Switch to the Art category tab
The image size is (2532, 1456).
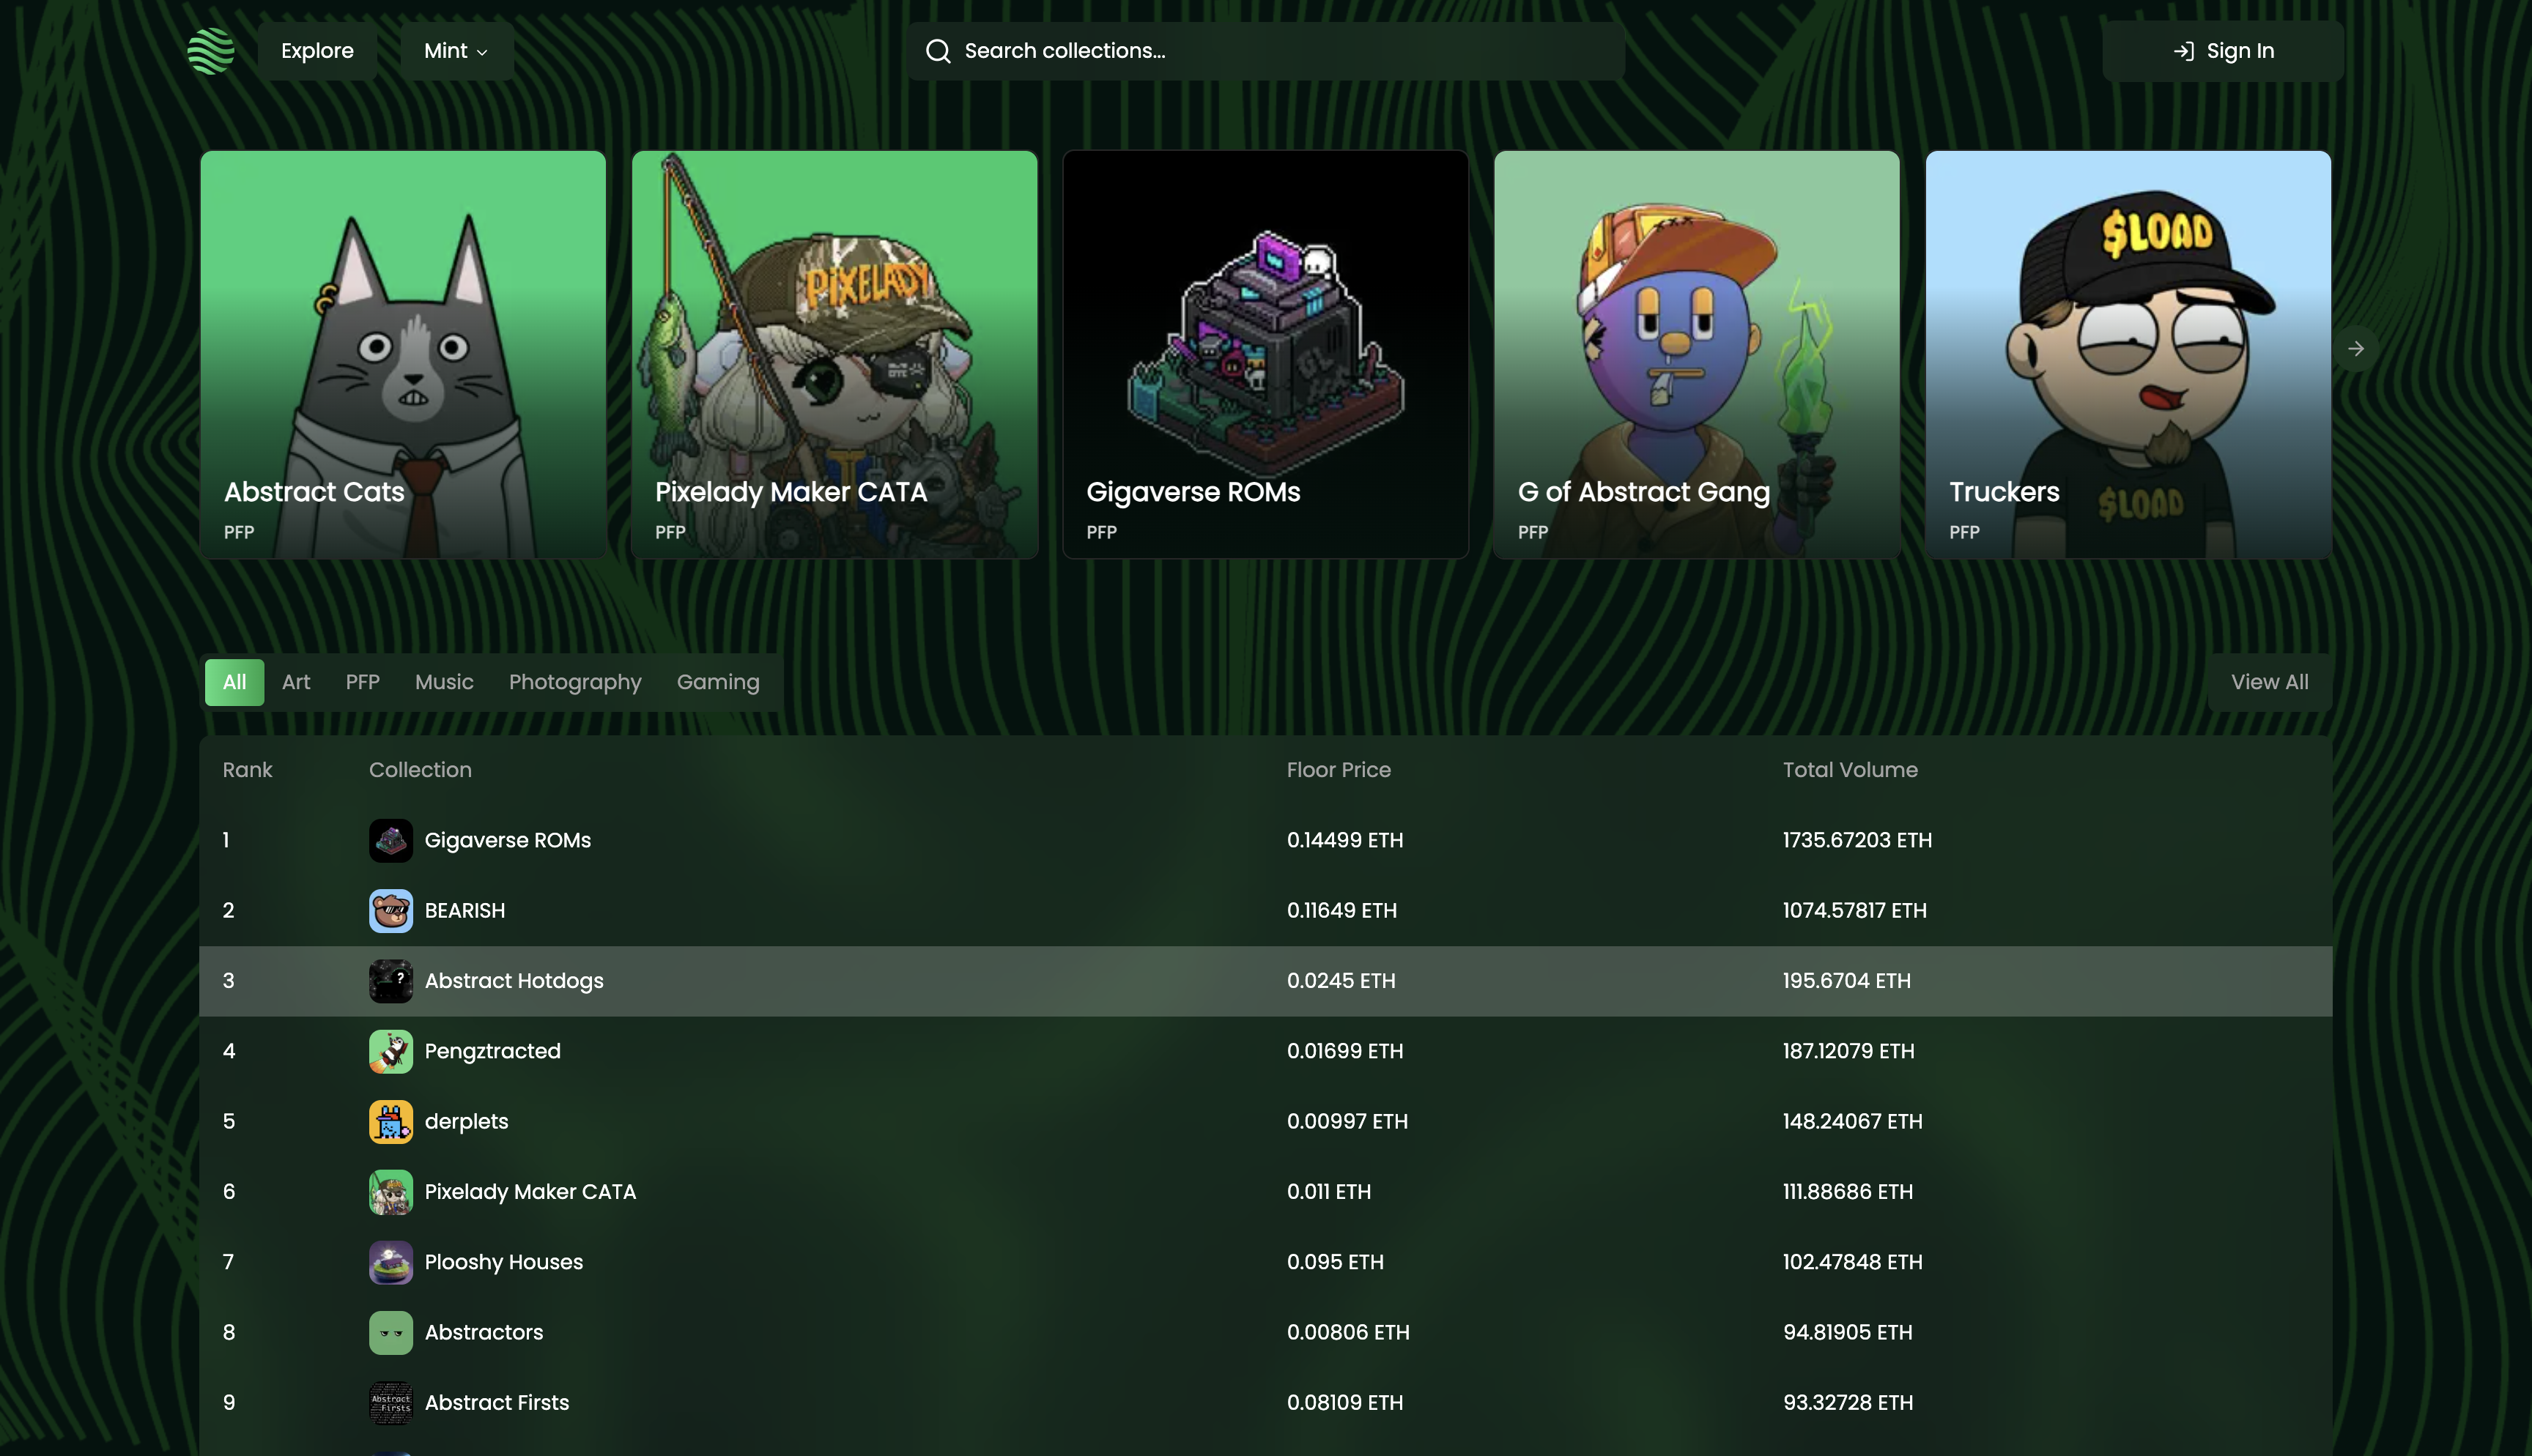[x=296, y=682]
